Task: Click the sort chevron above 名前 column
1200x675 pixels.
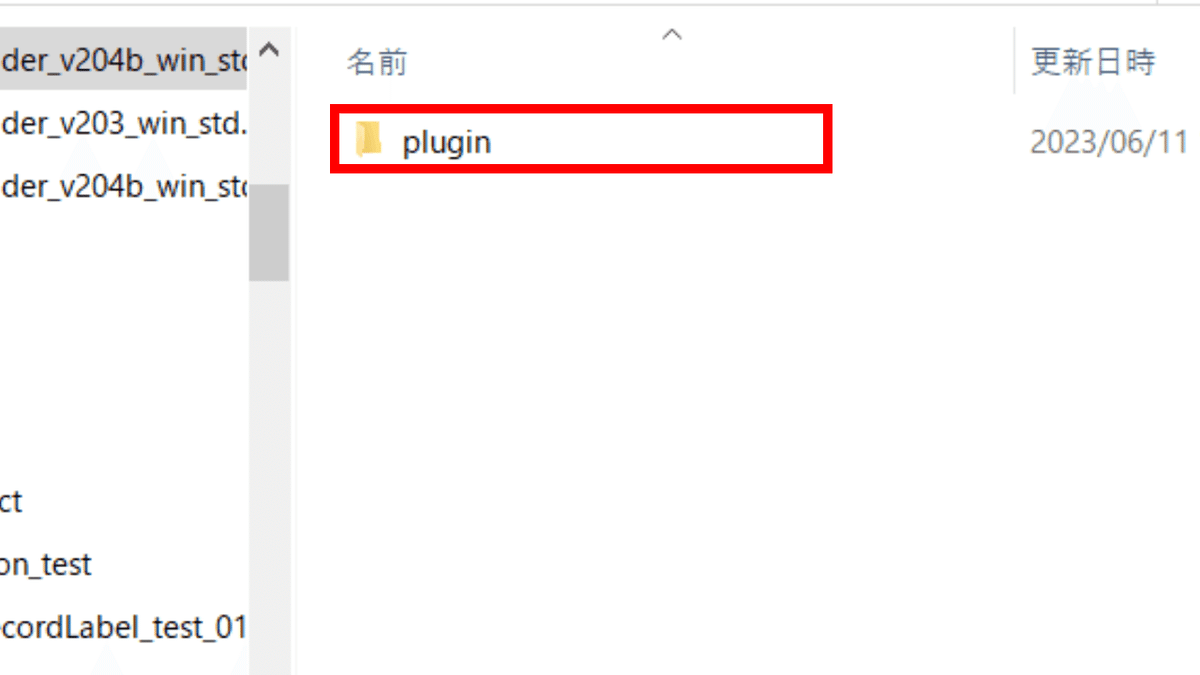Action: coord(673,35)
